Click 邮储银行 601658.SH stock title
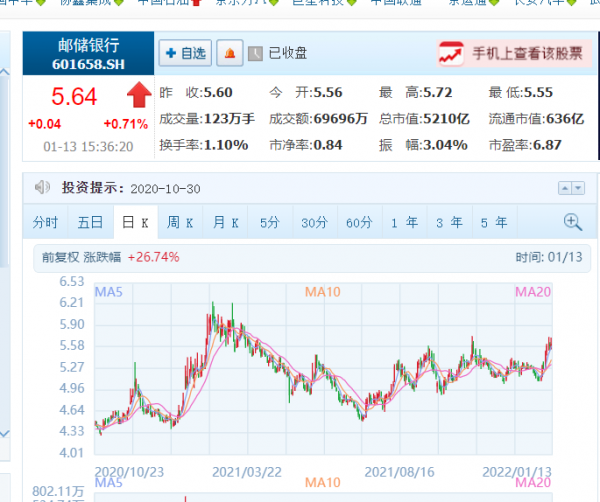The image size is (600, 502). tap(88, 54)
